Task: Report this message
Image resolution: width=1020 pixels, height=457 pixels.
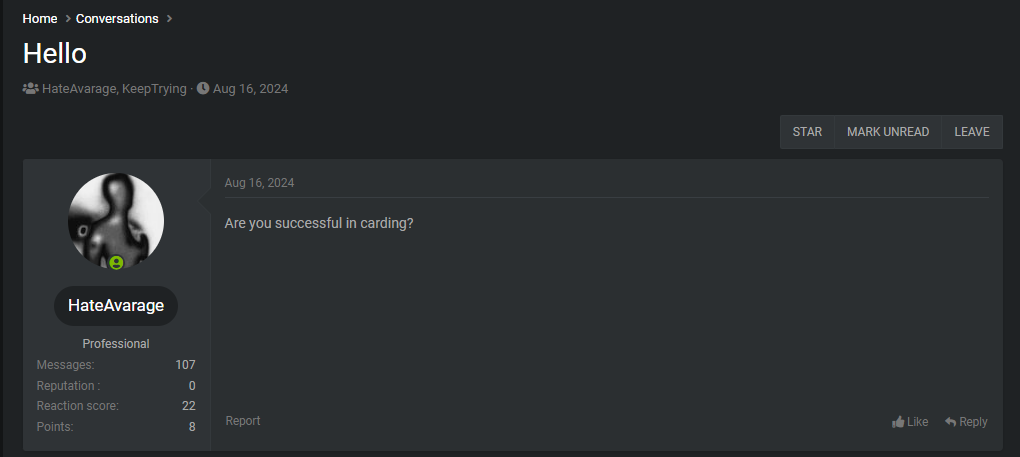Action: coord(243,421)
